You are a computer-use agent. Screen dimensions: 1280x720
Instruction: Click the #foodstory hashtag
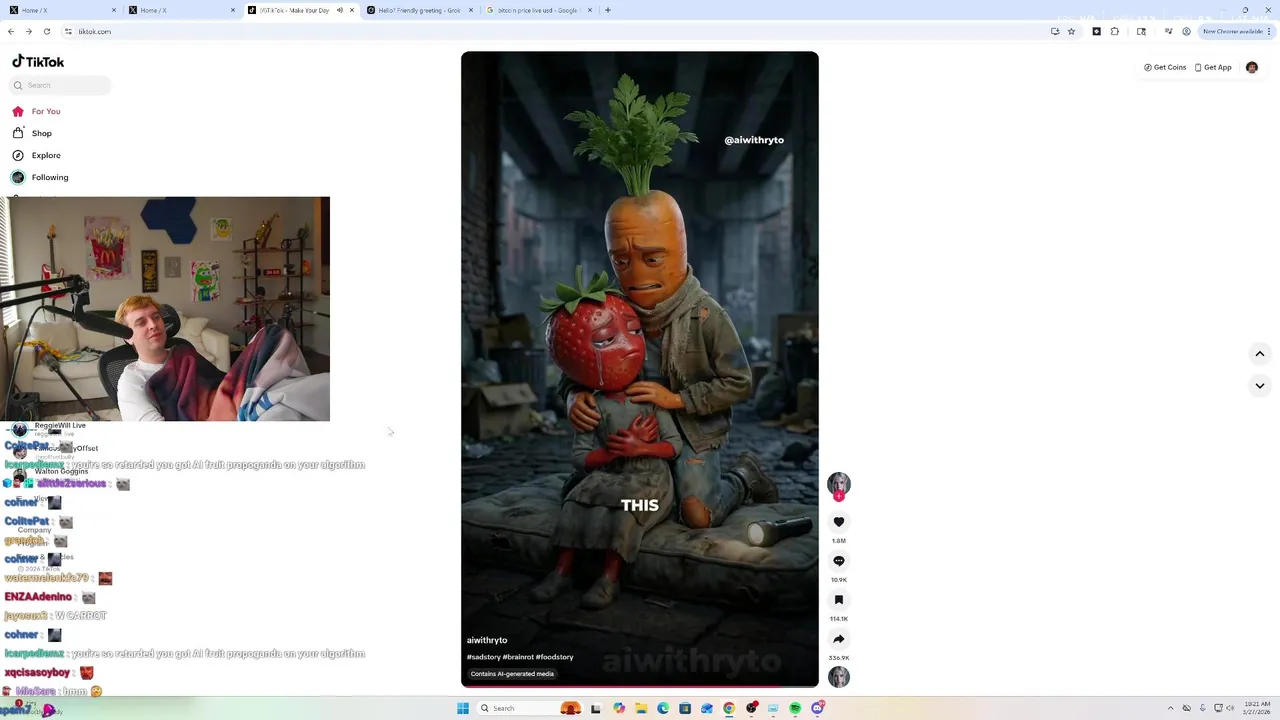pos(554,657)
